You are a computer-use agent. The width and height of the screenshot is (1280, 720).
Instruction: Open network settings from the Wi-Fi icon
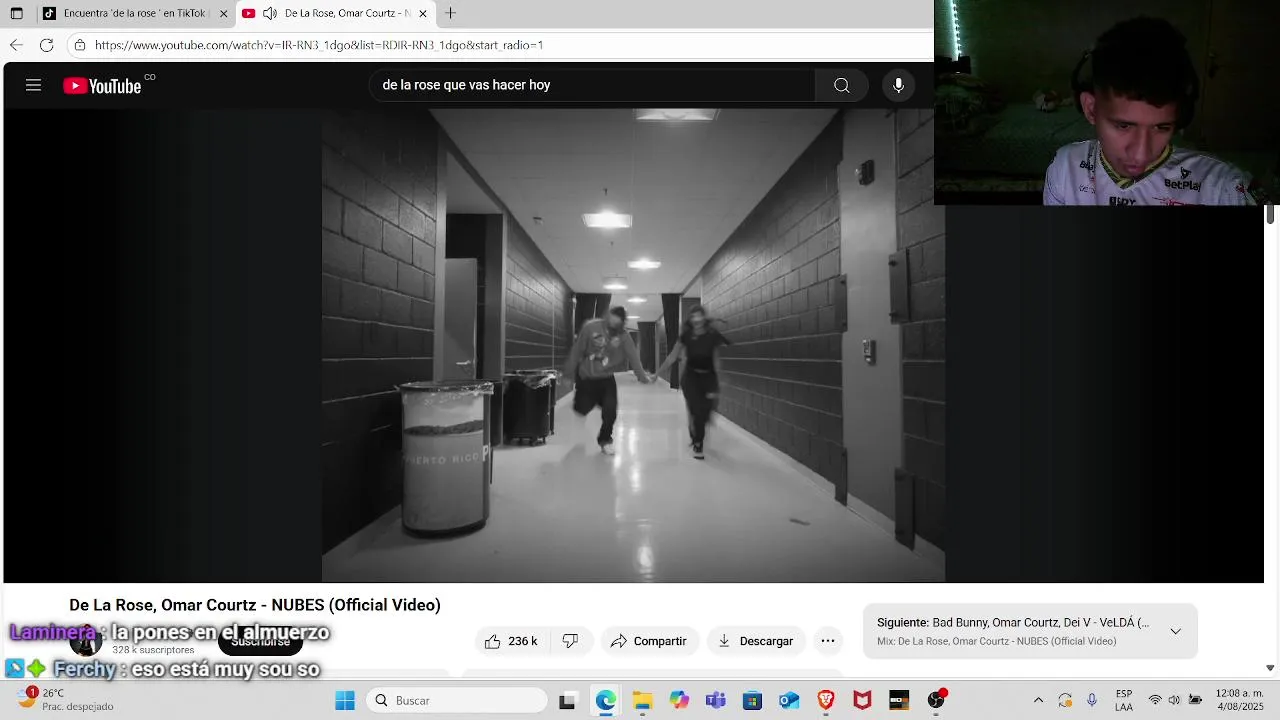(x=1155, y=701)
